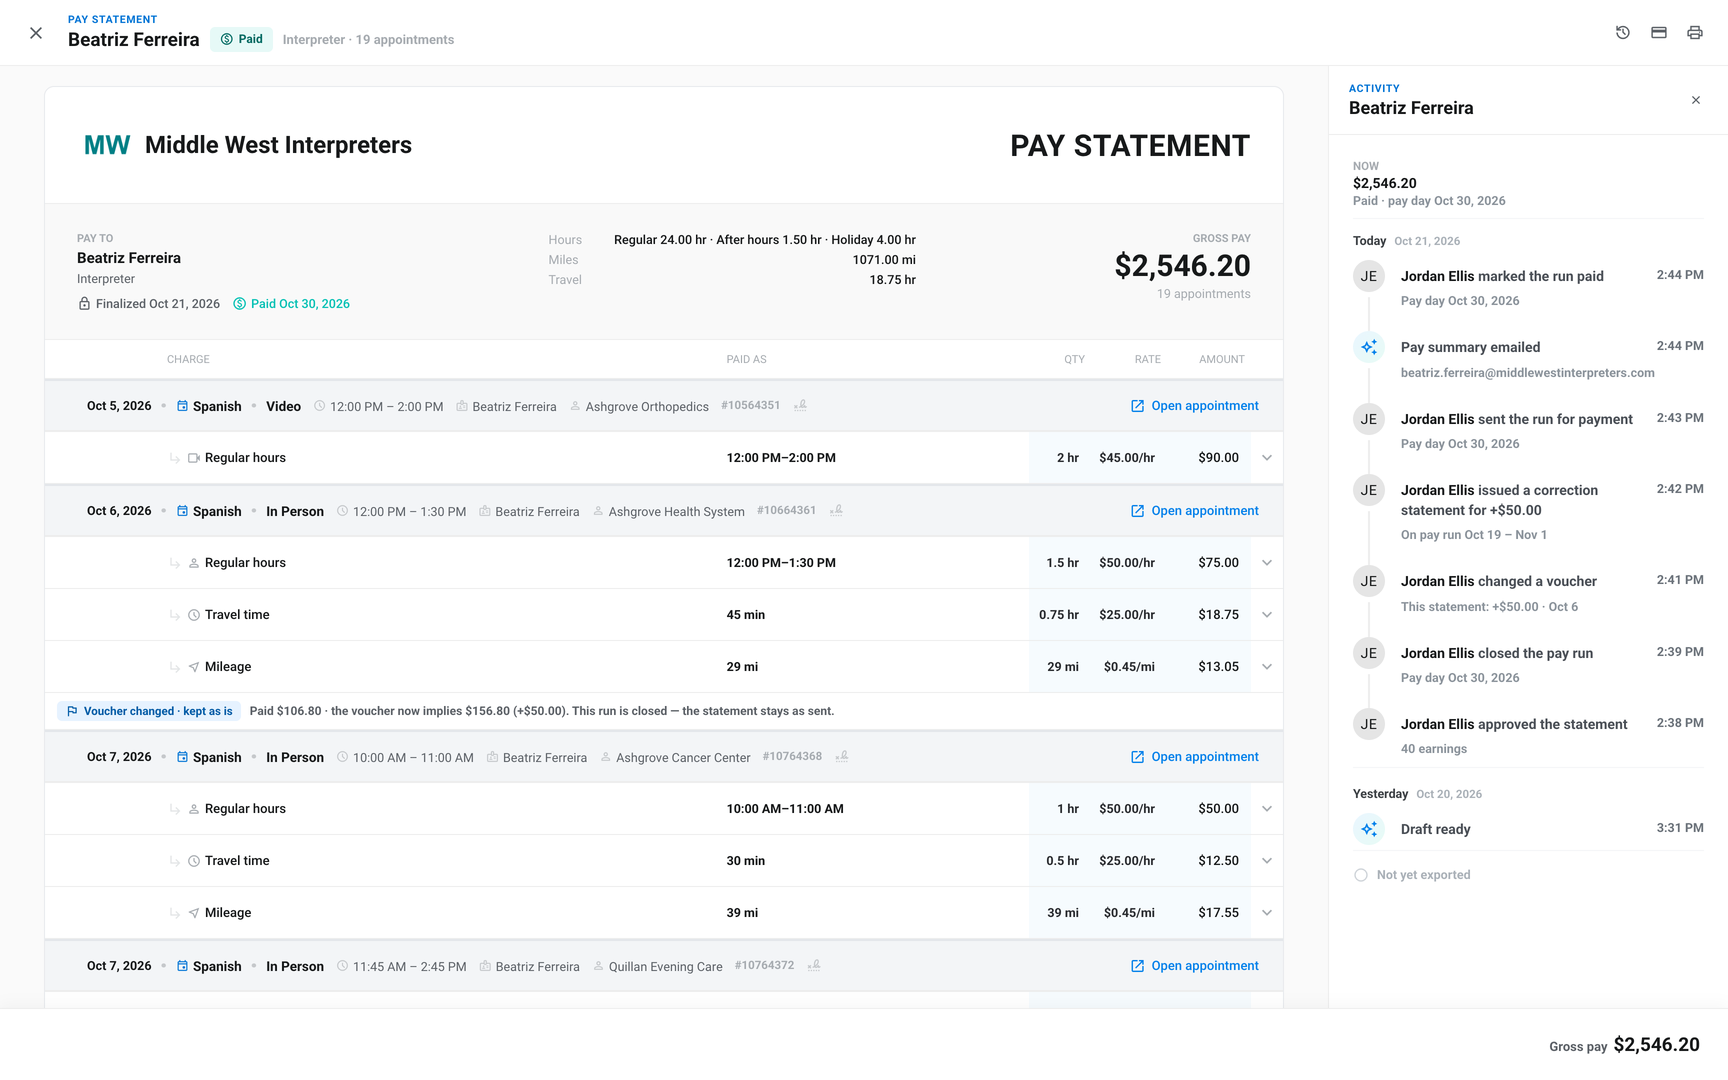
Task: Open appointment for Quillan Evening Care
Action: point(1194,966)
